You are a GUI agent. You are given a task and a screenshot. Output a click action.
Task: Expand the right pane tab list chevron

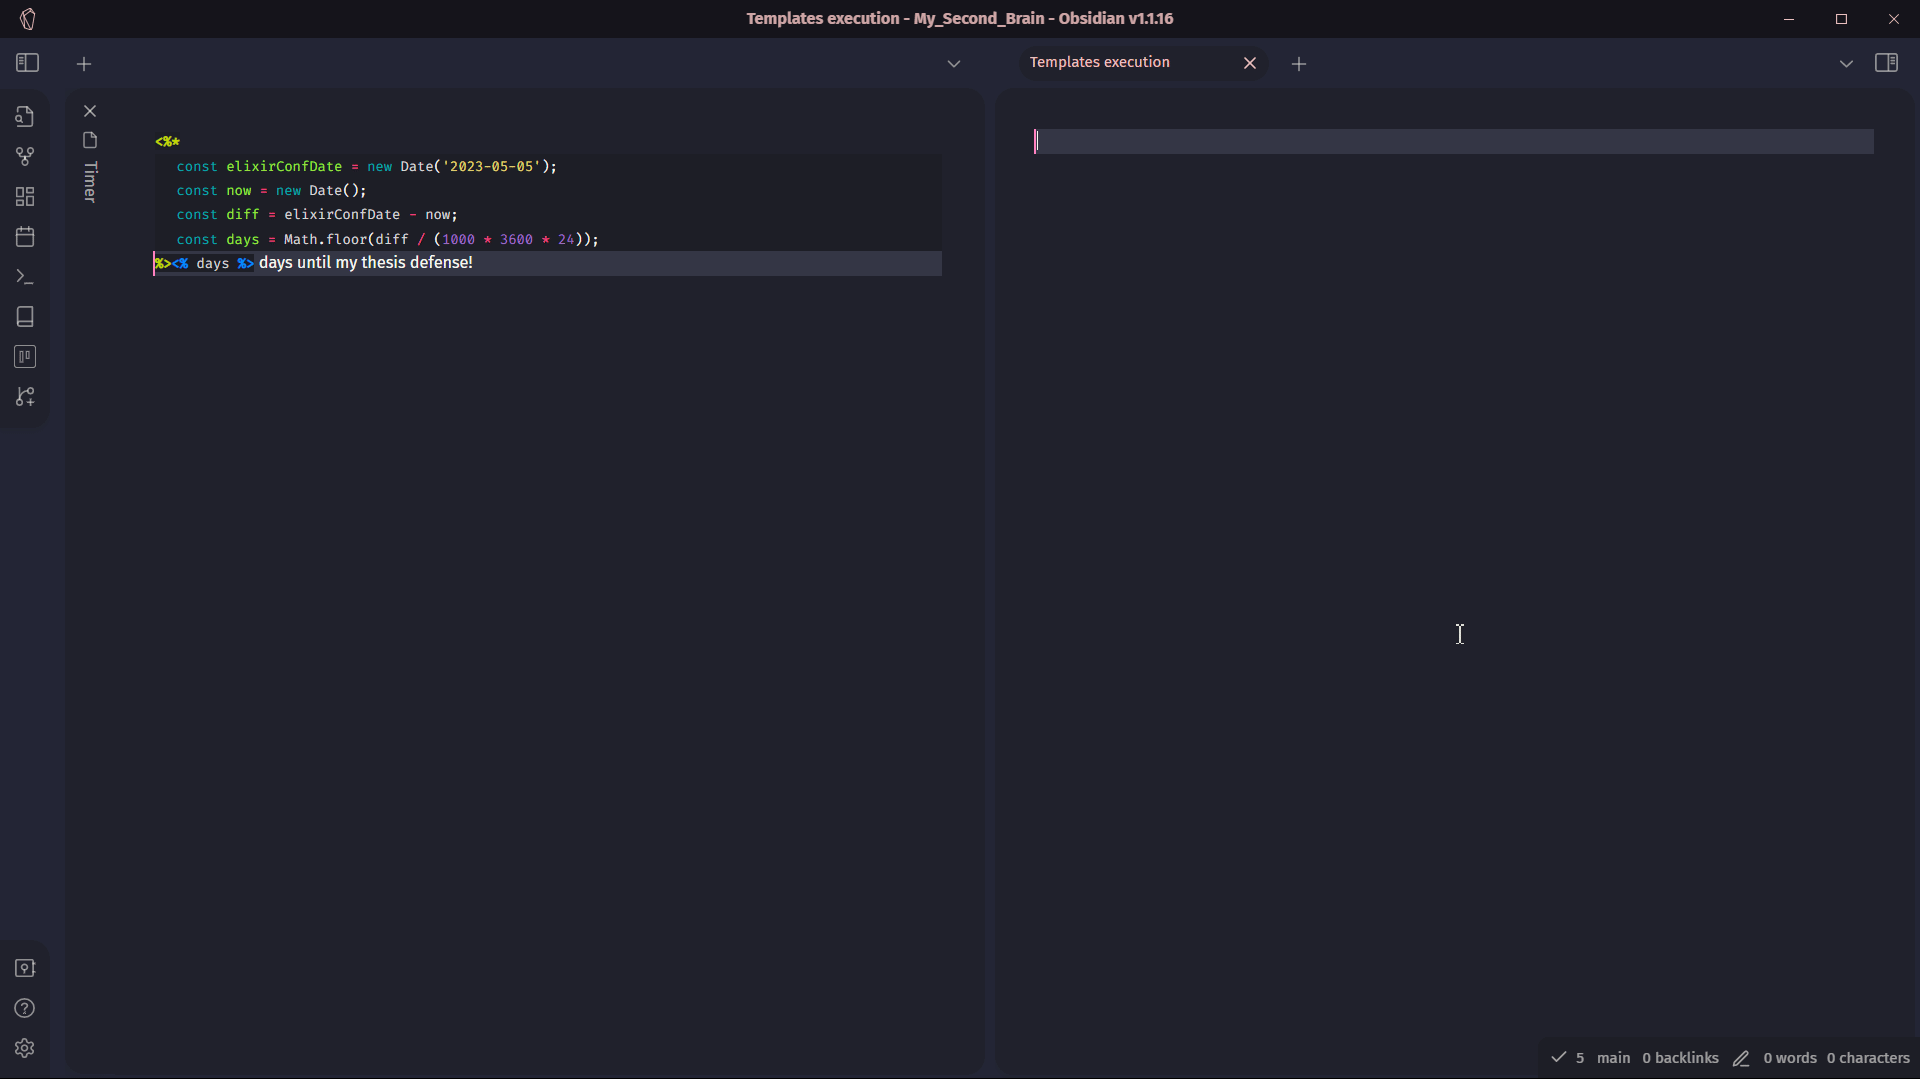[x=1846, y=64]
